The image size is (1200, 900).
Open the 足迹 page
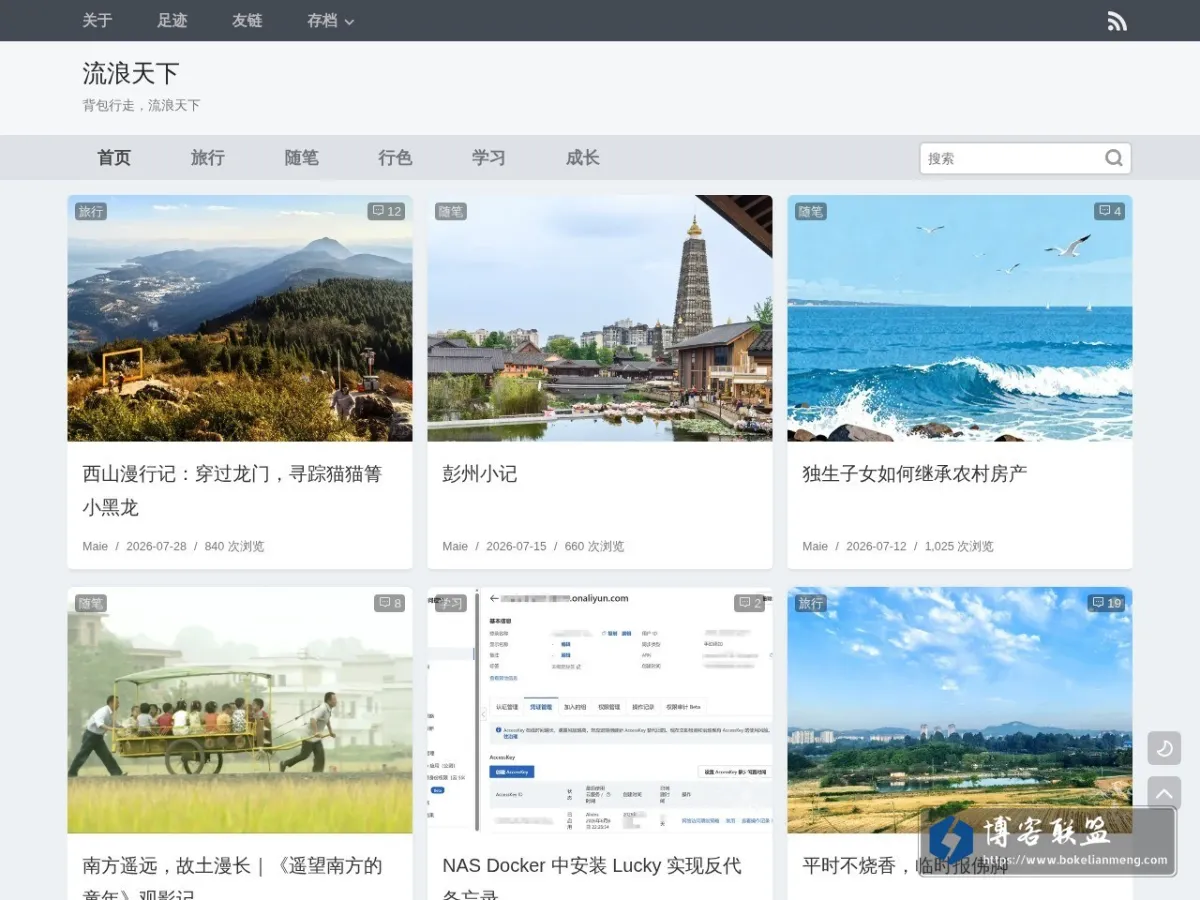point(172,20)
